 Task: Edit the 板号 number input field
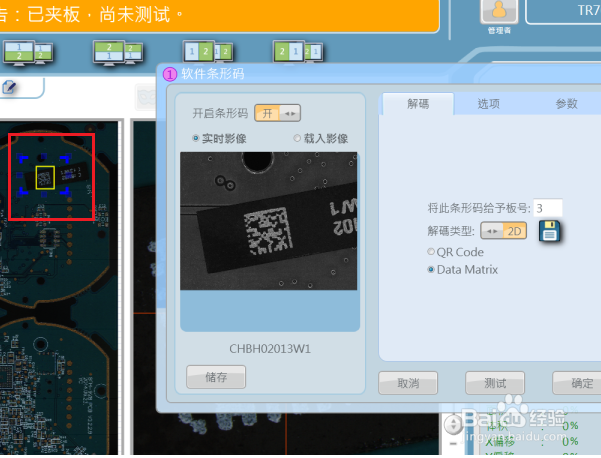(x=548, y=208)
